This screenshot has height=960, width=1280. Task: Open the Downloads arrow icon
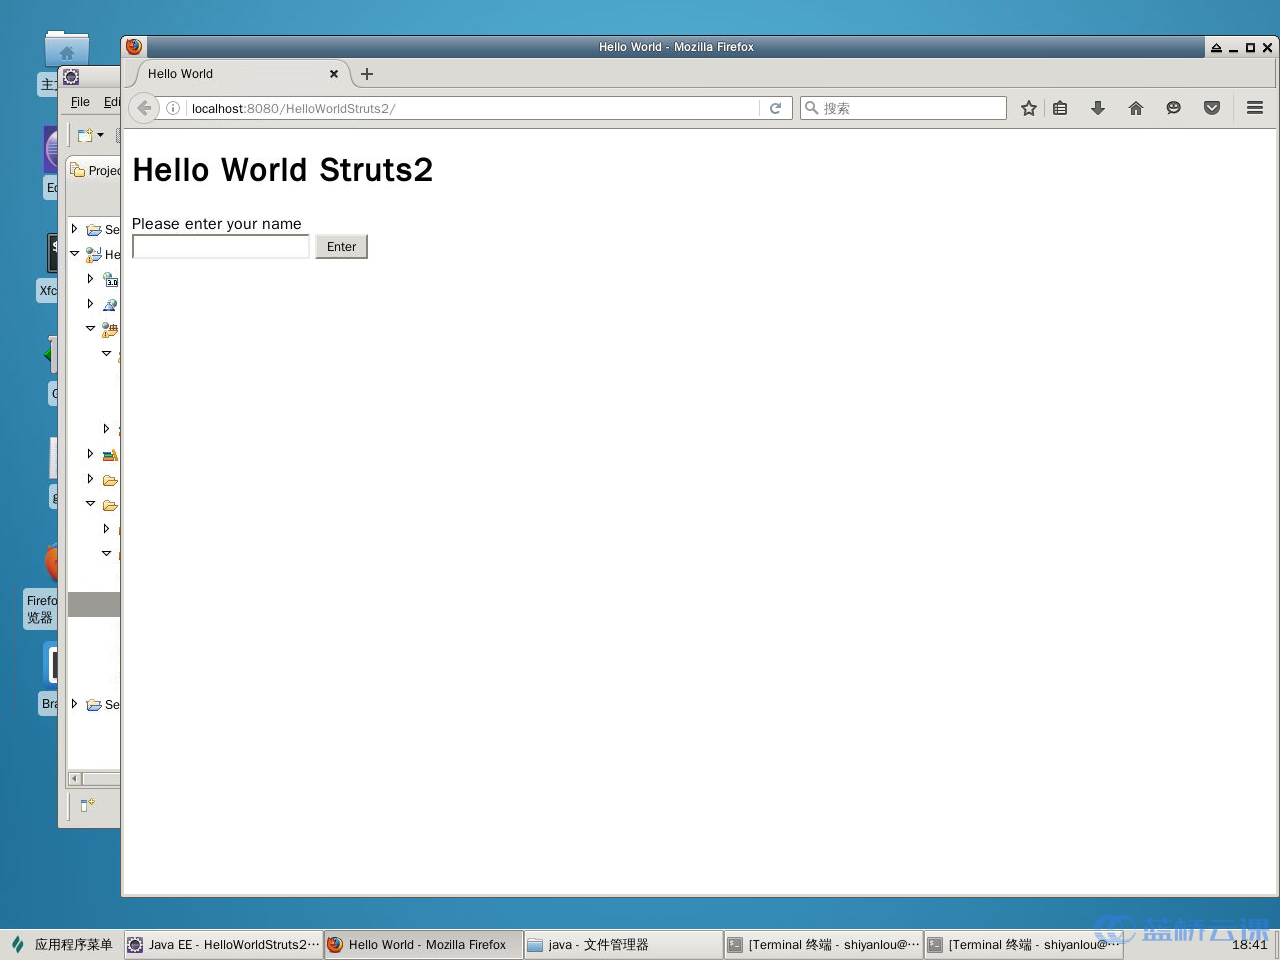click(x=1097, y=108)
